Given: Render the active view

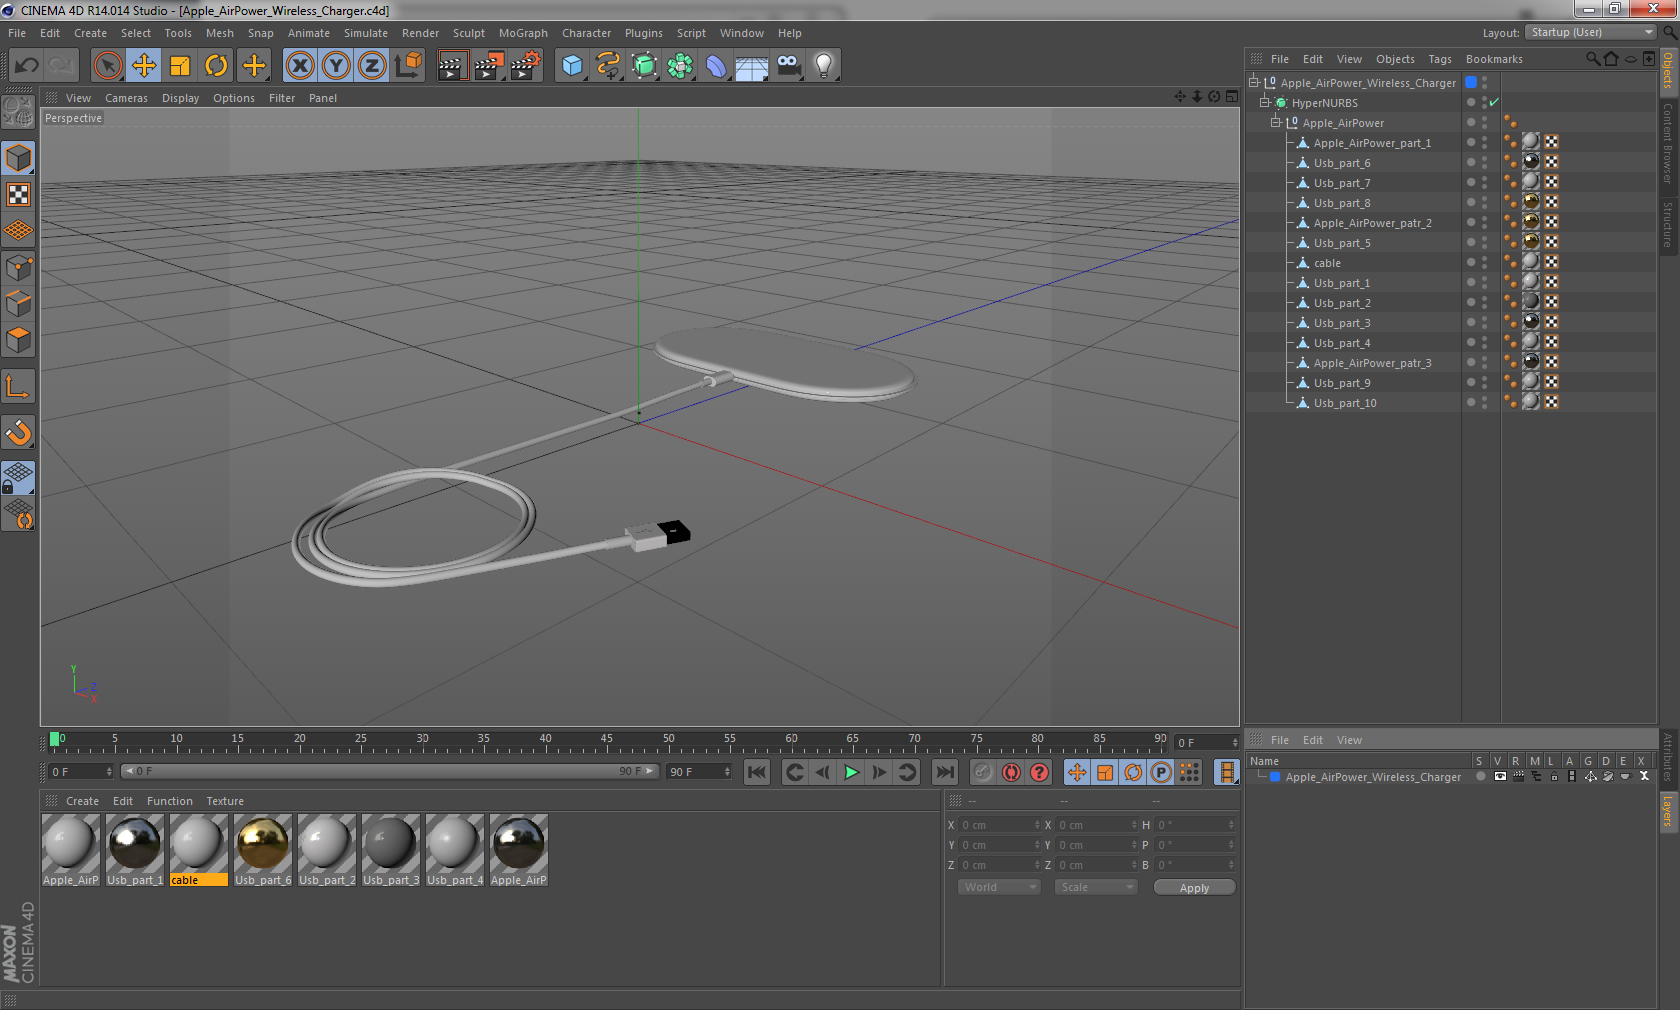Looking at the screenshot, I should (x=452, y=66).
